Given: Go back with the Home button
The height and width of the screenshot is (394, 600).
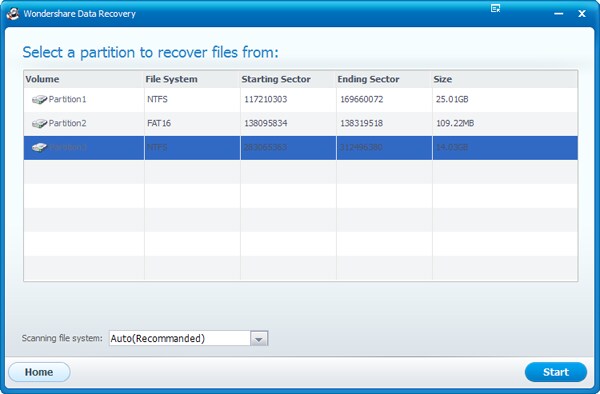Looking at the screenshot, I should click(x=39, y=372).
